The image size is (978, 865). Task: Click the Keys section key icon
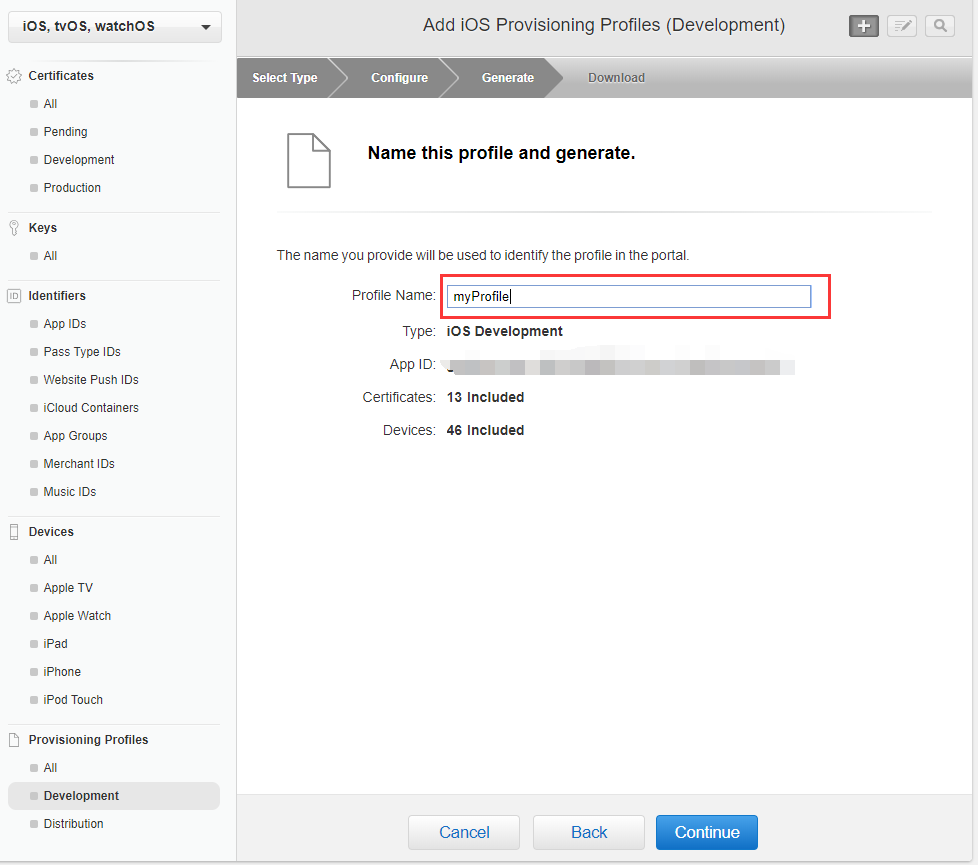coord(14,228)
